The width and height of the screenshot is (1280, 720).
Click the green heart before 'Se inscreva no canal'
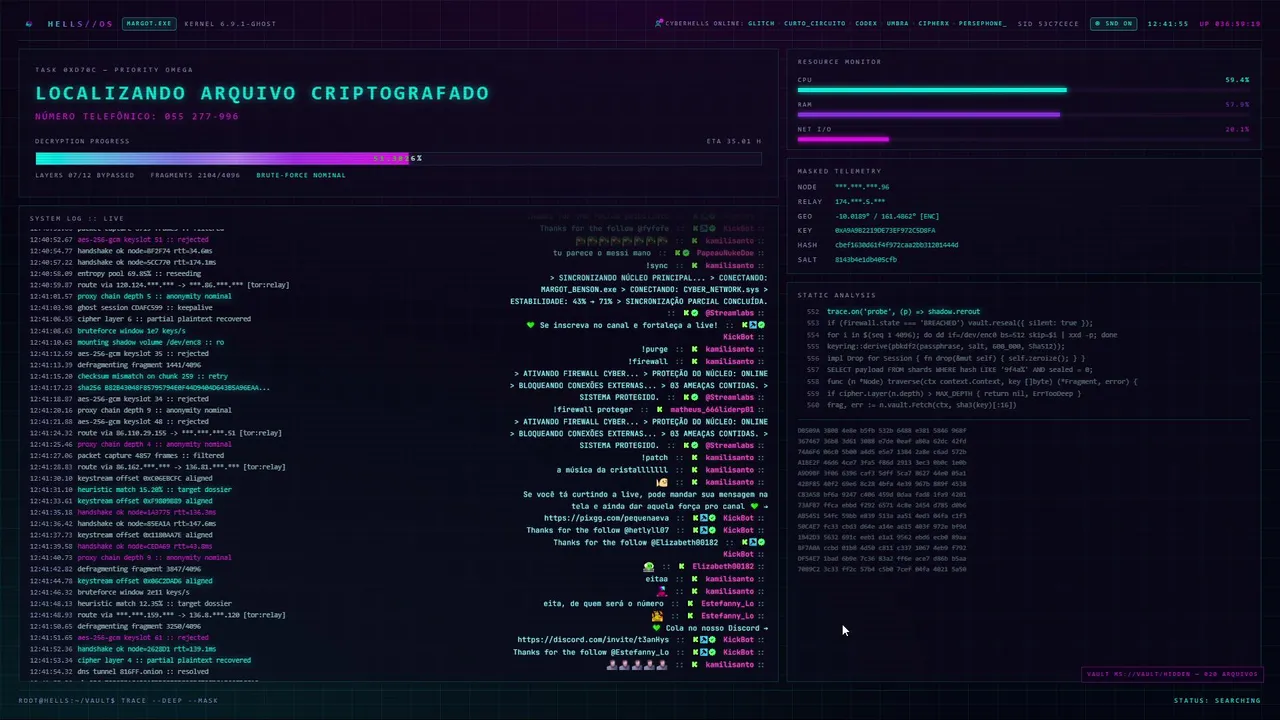click(x=531, y=325)
